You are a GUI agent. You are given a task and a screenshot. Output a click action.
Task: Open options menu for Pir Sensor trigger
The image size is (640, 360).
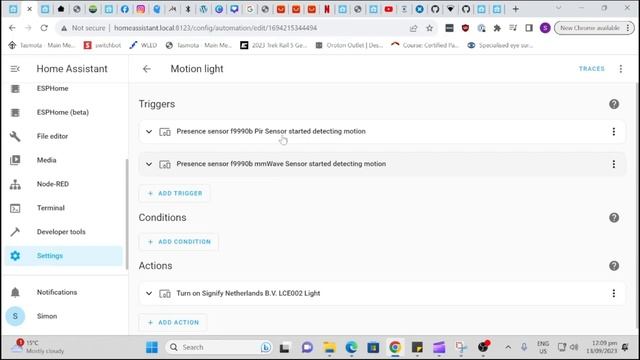(613, 131)
